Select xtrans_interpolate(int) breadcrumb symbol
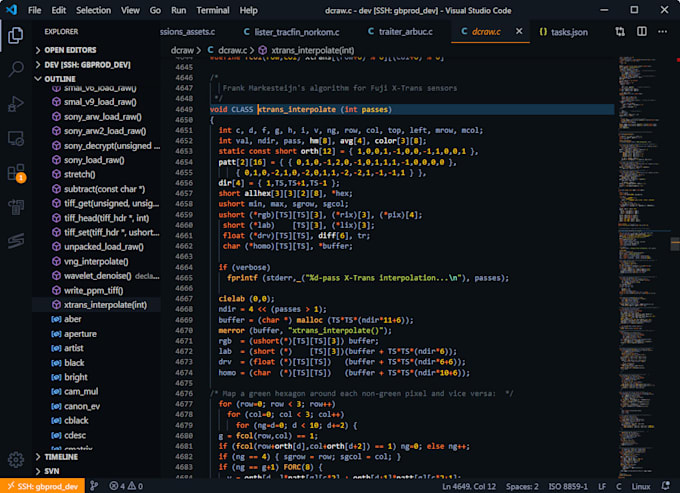 [307, 50]
